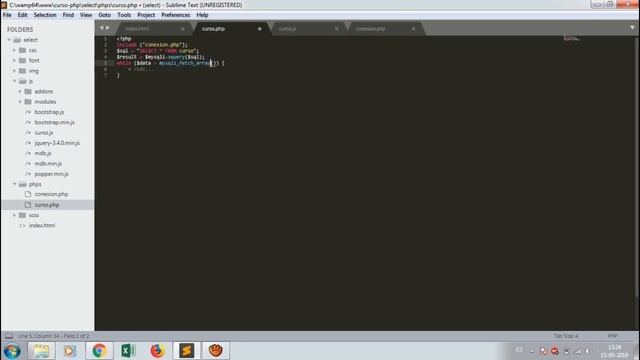Go to the previous tab arrow

(102, 28)
